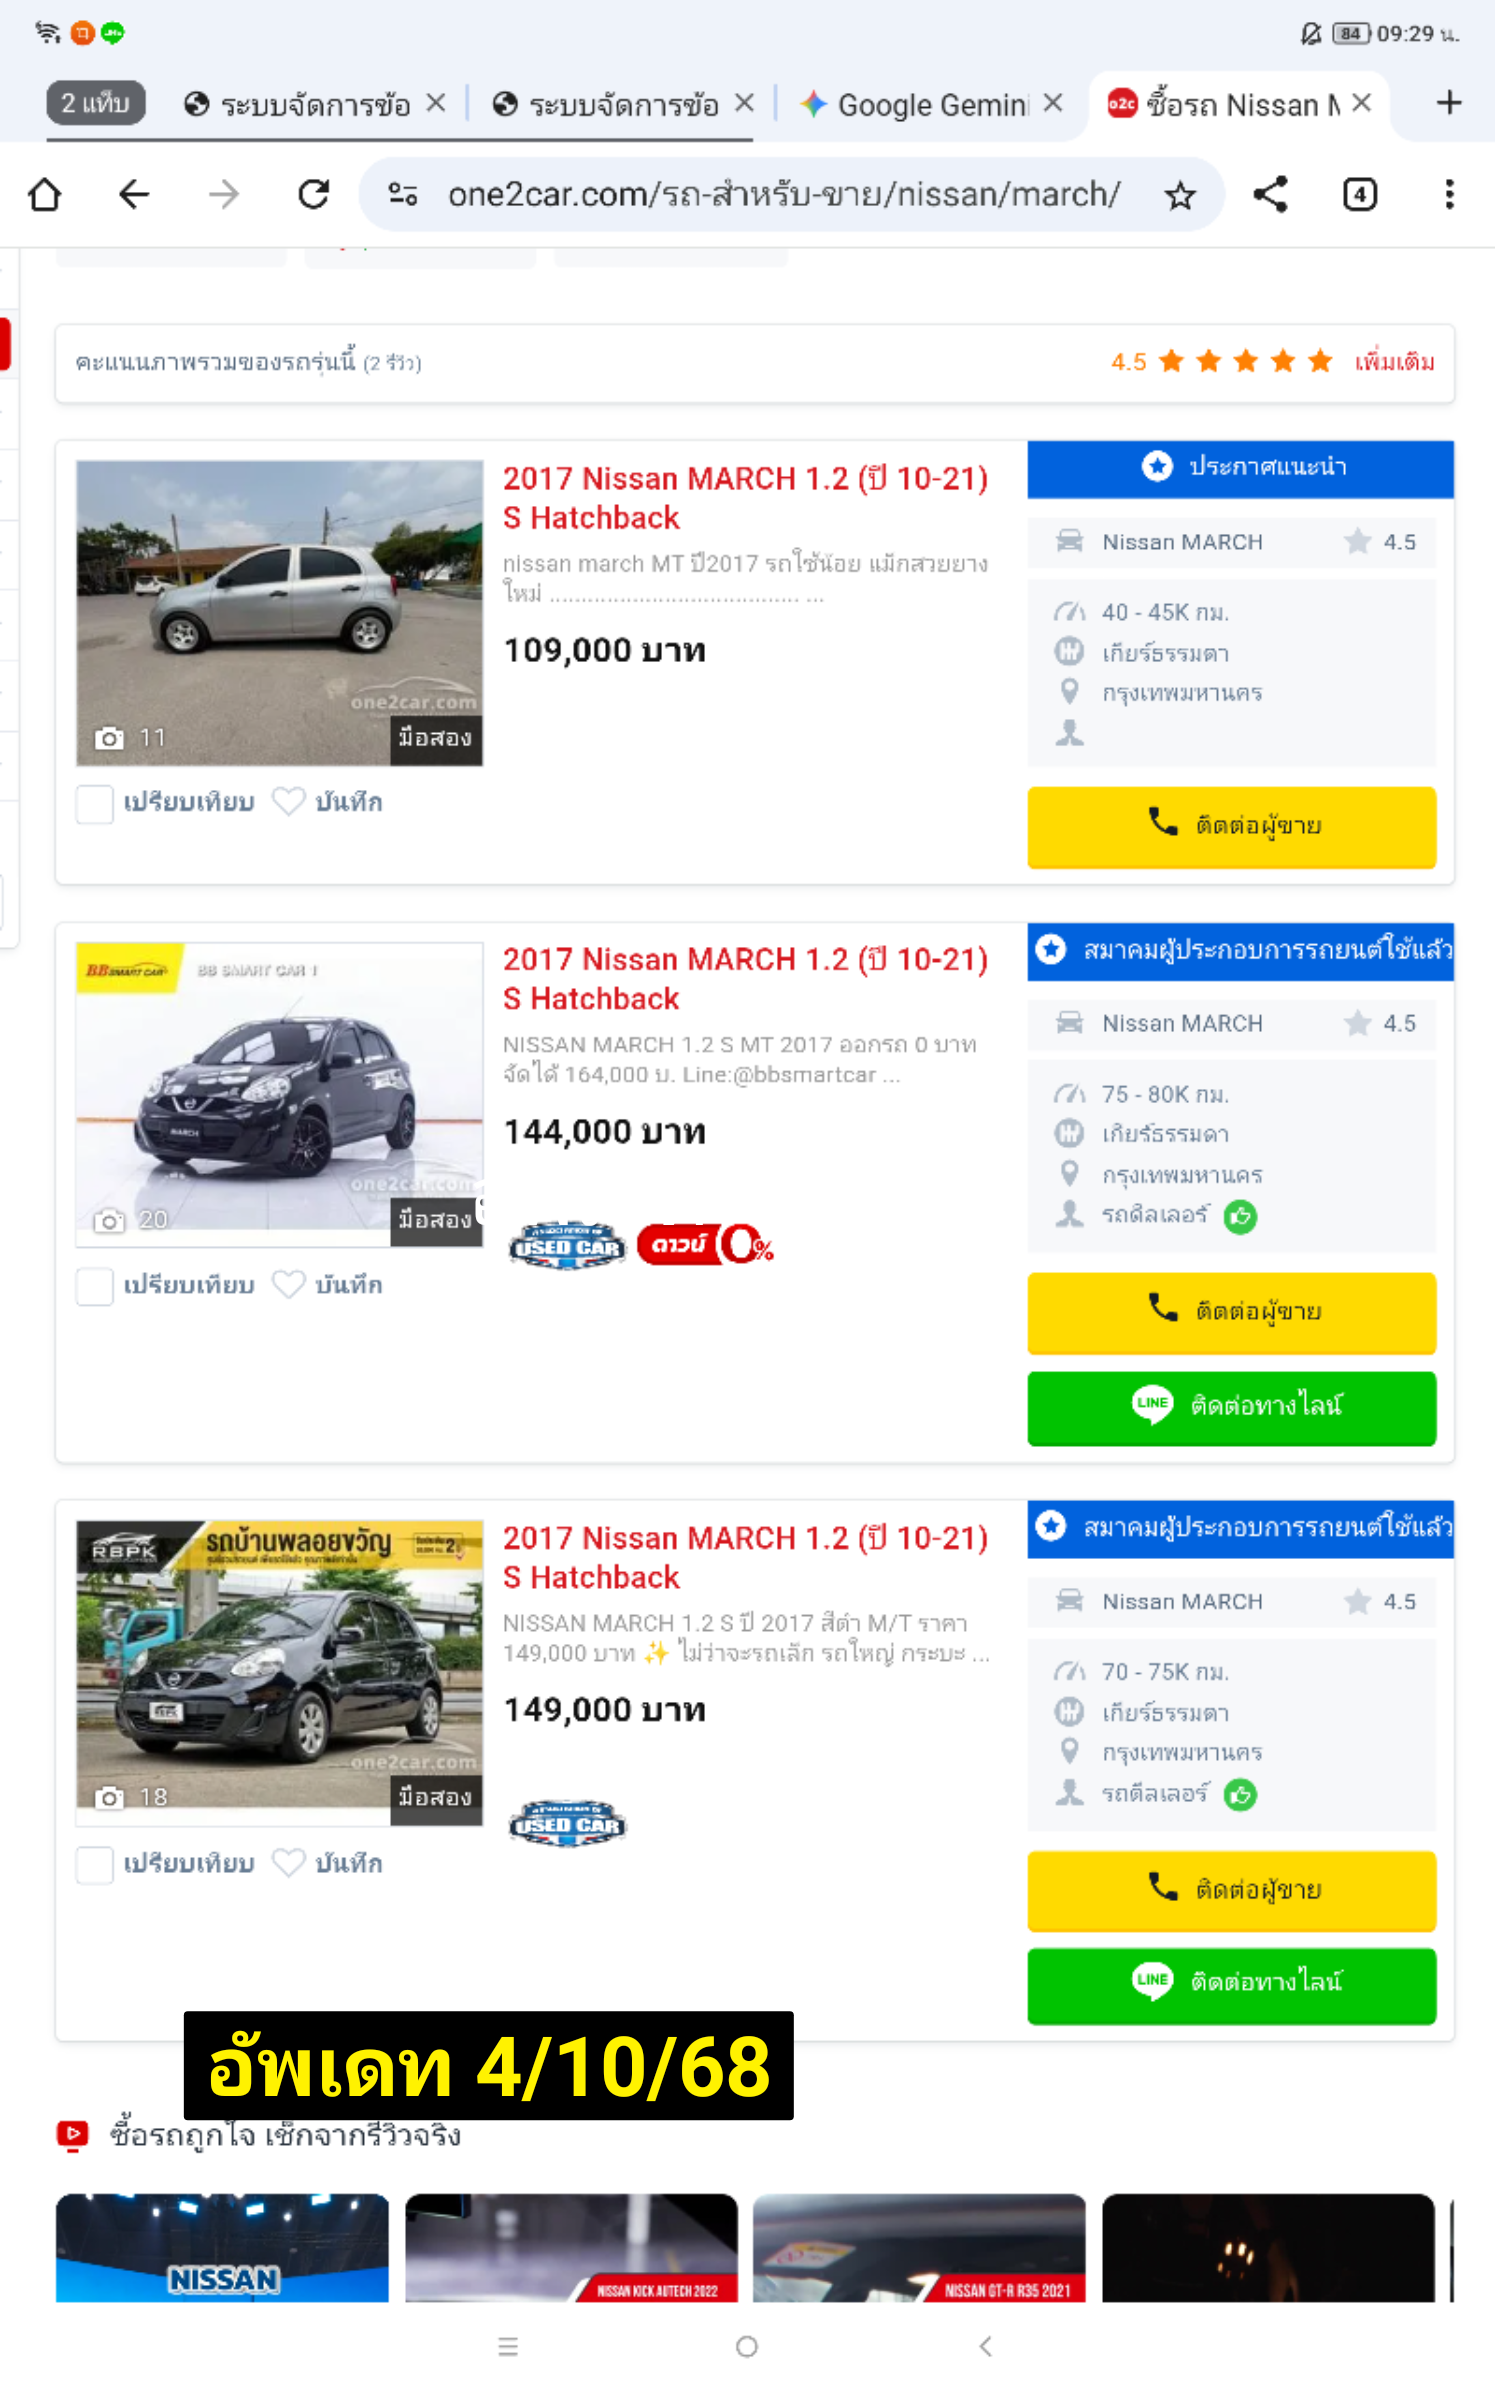The width and height of the screenshot is (1495, 2392).
Task: Open the share icon in toolbar
Action: 1270,194
